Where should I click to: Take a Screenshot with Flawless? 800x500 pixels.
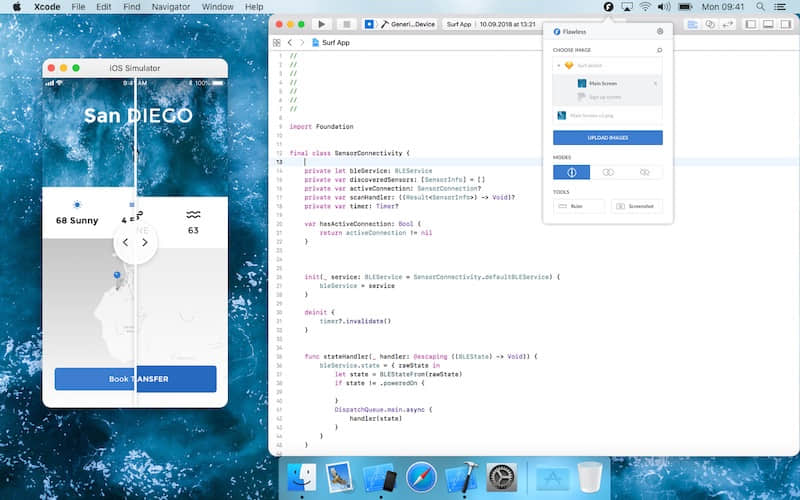tap(637, 206)
